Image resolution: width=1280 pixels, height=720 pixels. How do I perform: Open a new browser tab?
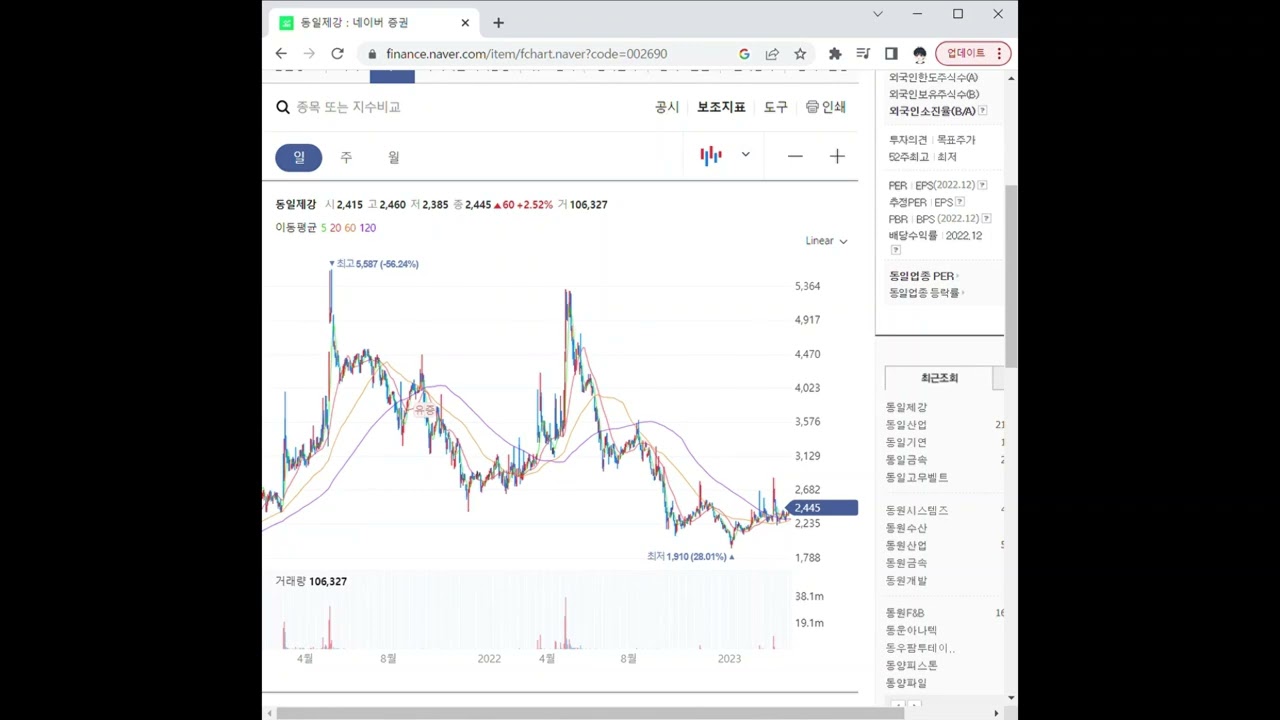[498, 23]
